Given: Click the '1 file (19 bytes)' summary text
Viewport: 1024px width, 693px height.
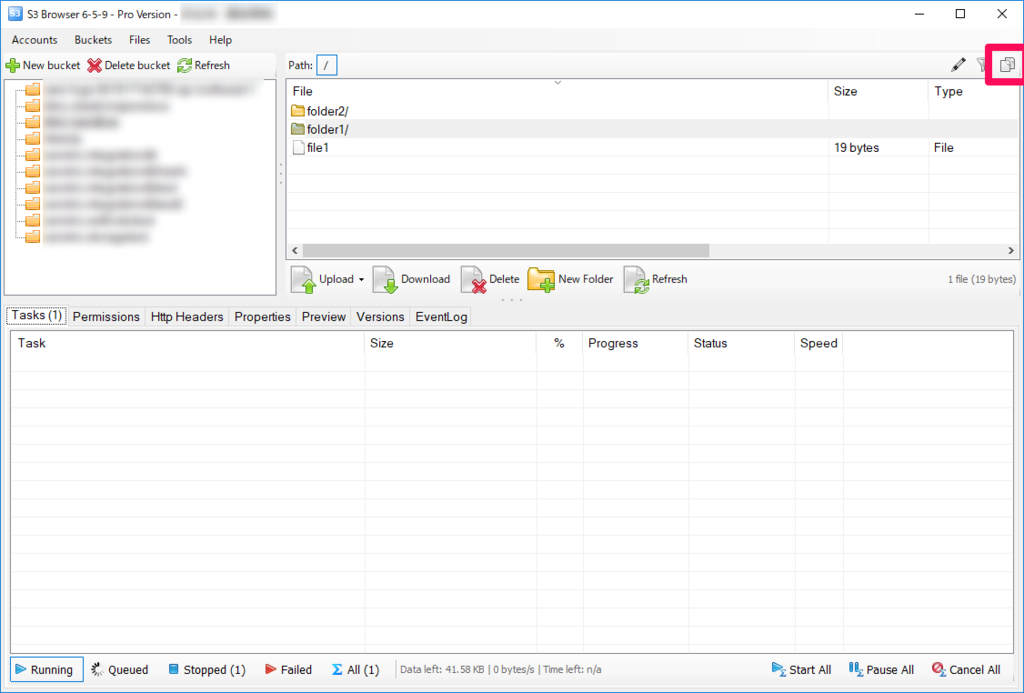Looking at the screenshot, I should 982,280.
